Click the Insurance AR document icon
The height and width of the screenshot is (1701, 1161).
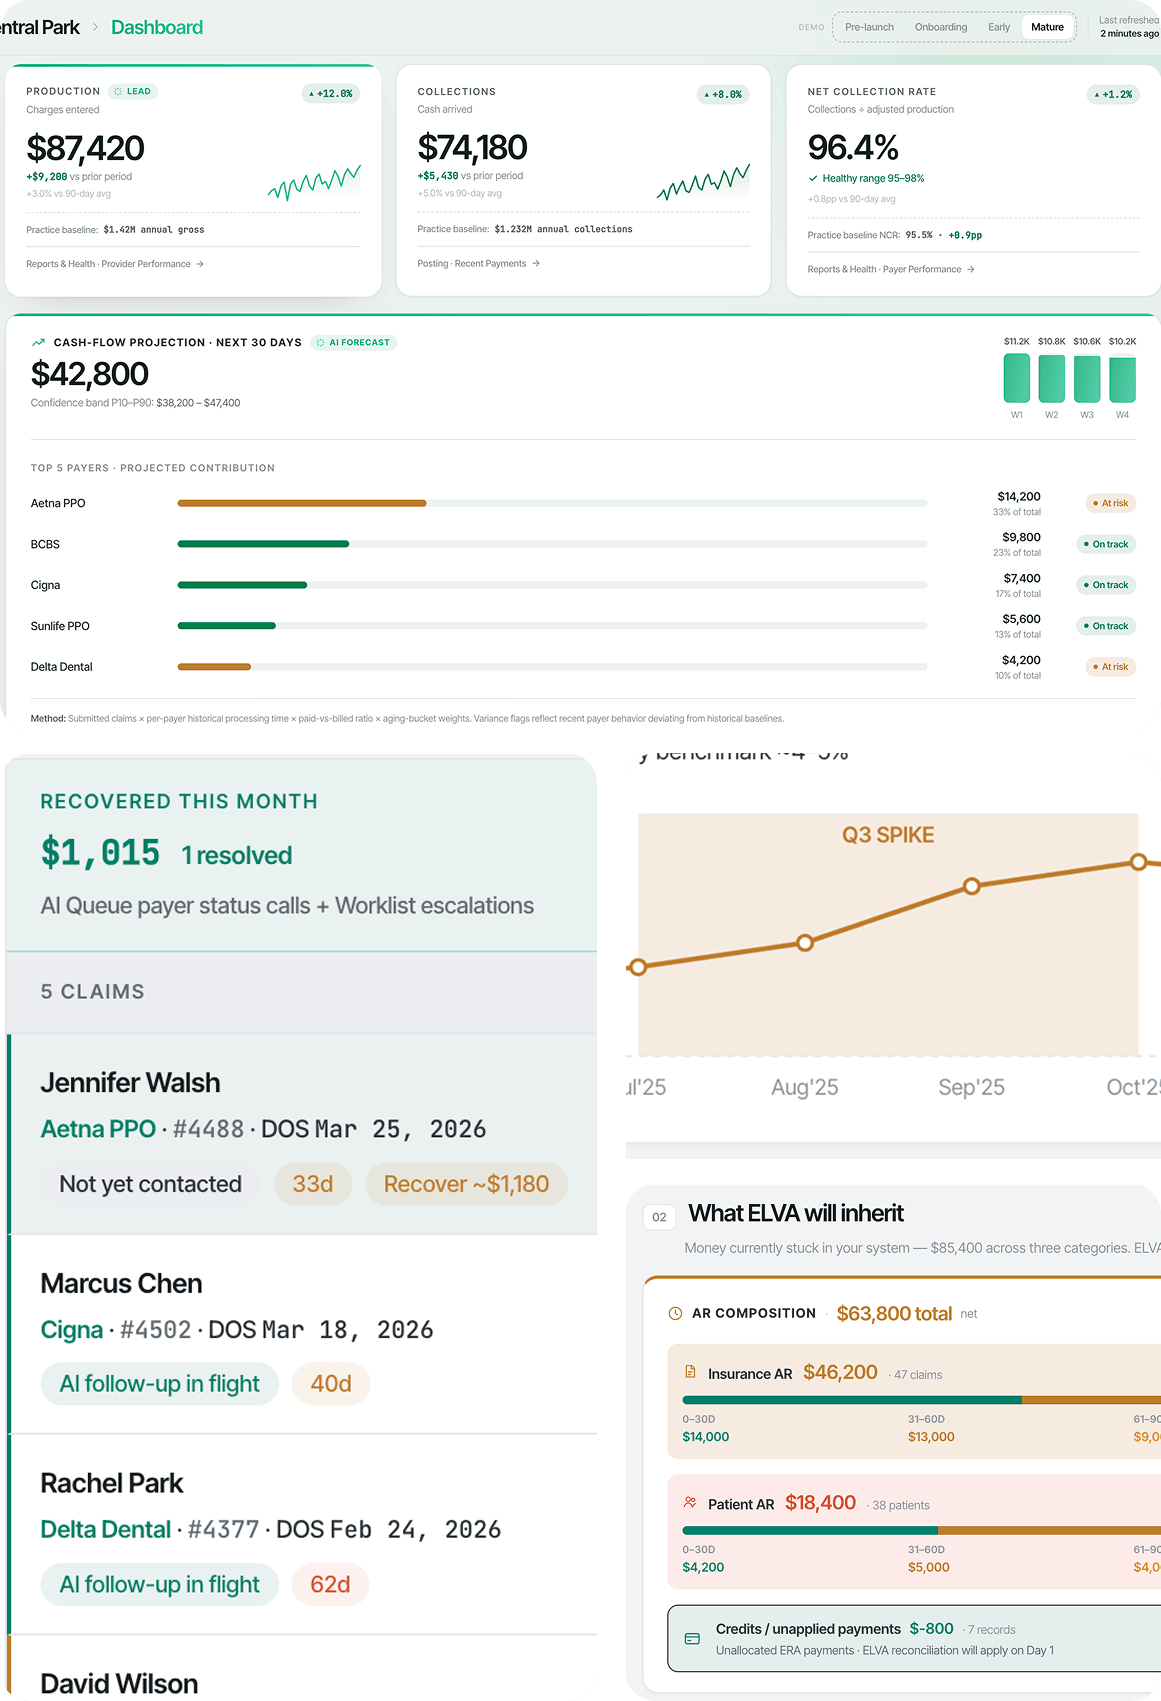[x=690, y=1372]
